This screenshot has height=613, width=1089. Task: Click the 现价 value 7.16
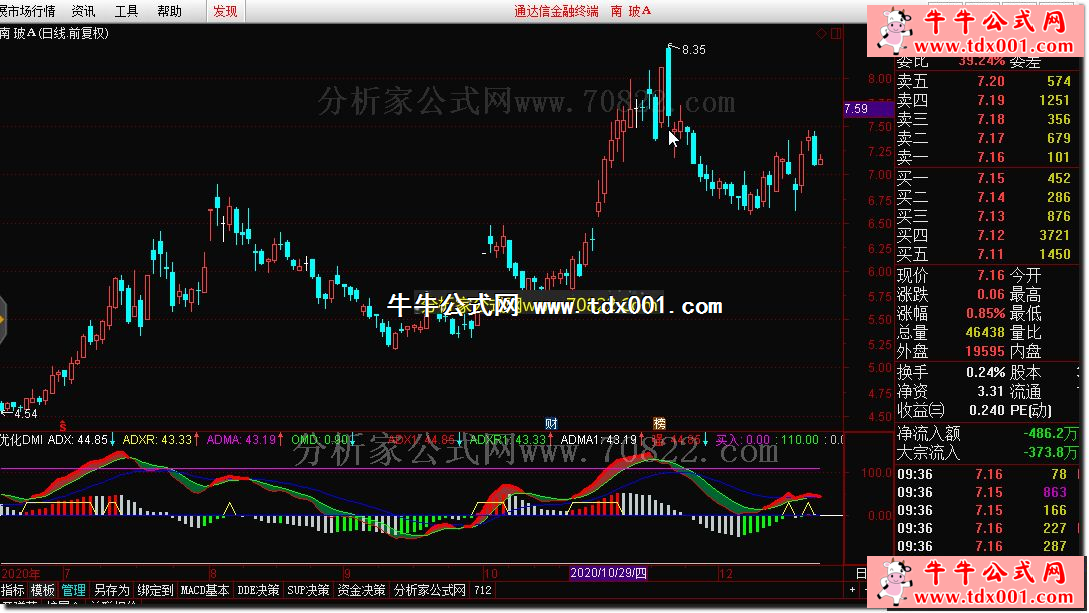click(990, 276)
